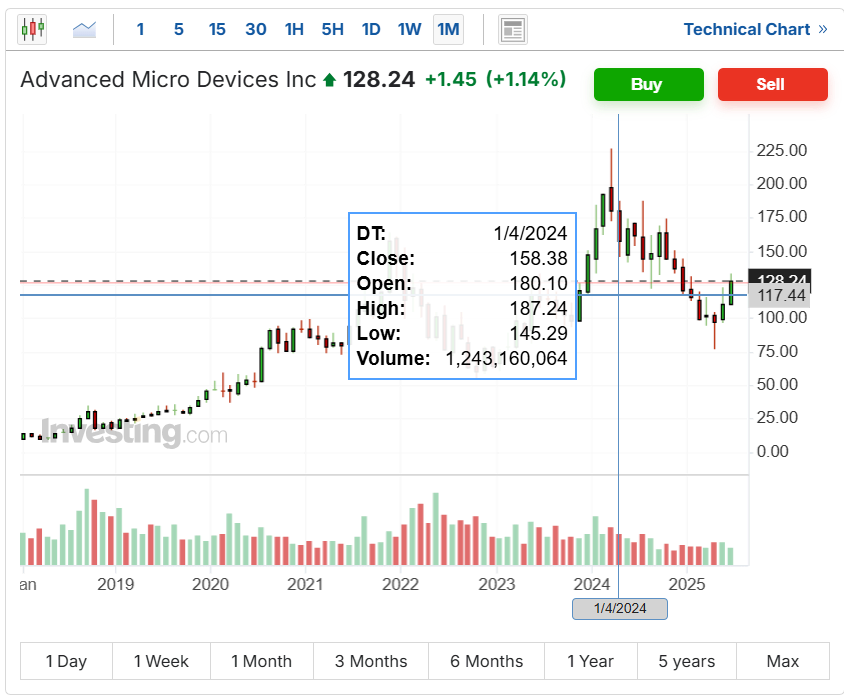The height and width of the screenshot is (698, 847).
Task: Select the candlestick chart type icon
Action: tap(32, 29)
